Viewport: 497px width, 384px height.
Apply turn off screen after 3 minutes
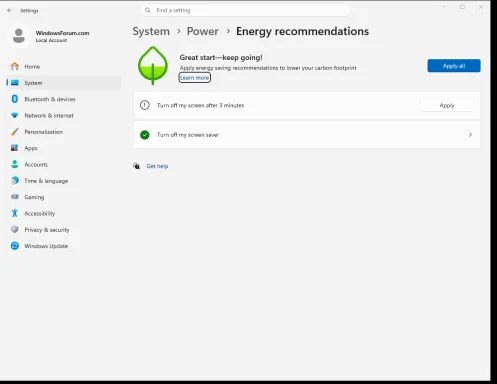pyautogui.click(x=447, y=105)
